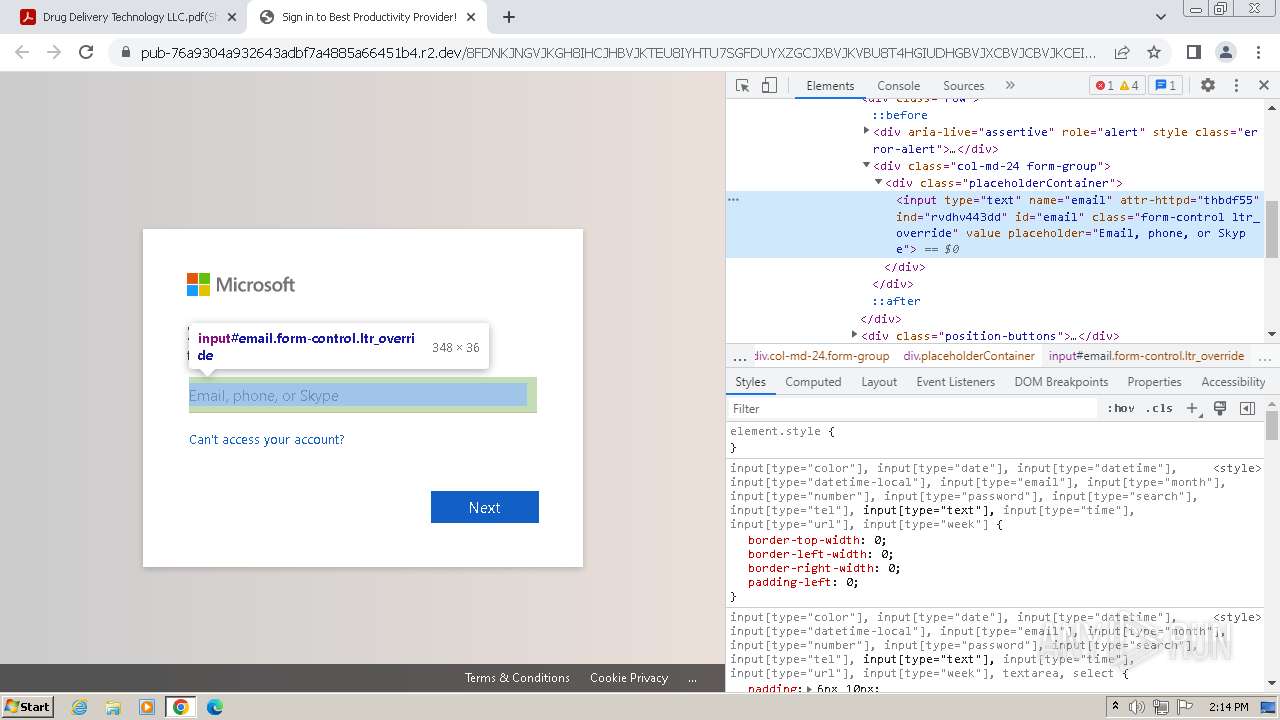1280x720 pixels.
Task: Reload the current page
Action: point(86,52)
